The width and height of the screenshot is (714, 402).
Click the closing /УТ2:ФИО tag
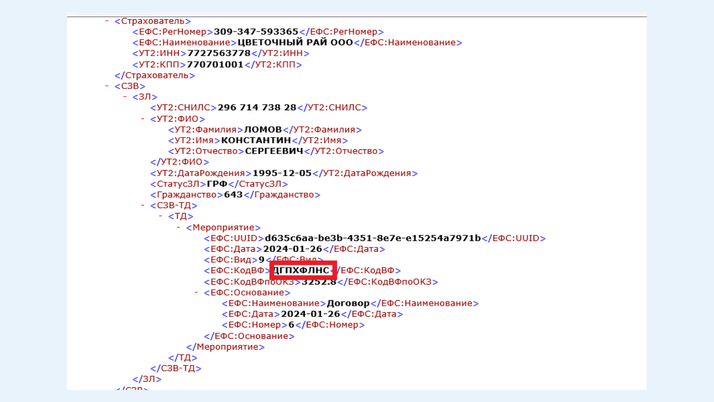point(180,162)
